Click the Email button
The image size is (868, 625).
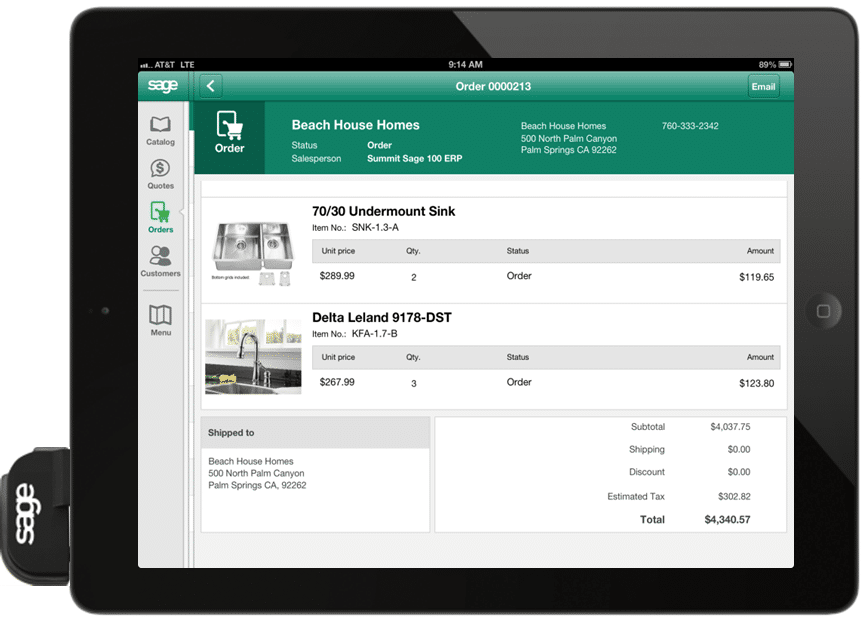[x=763, y=86]
